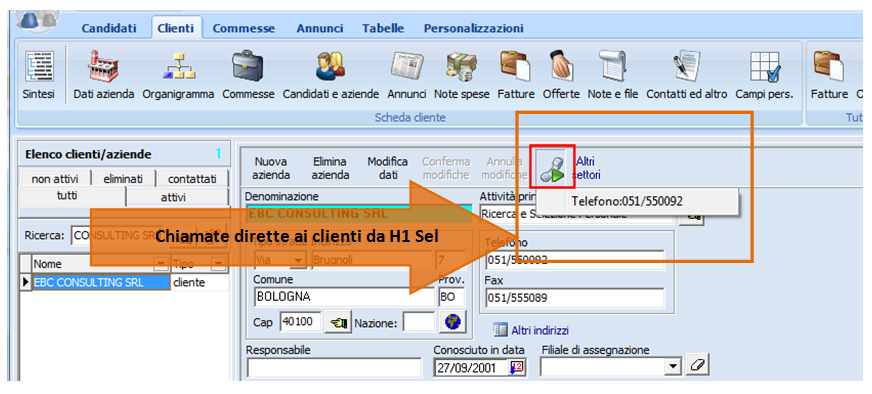This screenshot has height=394, width=872.
Task: Click the Ricerca search field
Action: pos(118,235)
